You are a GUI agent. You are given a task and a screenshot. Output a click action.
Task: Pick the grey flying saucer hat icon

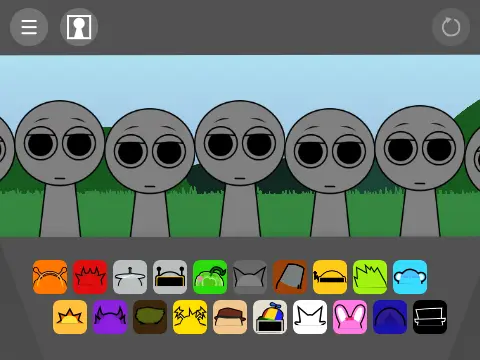click(130, 277)
